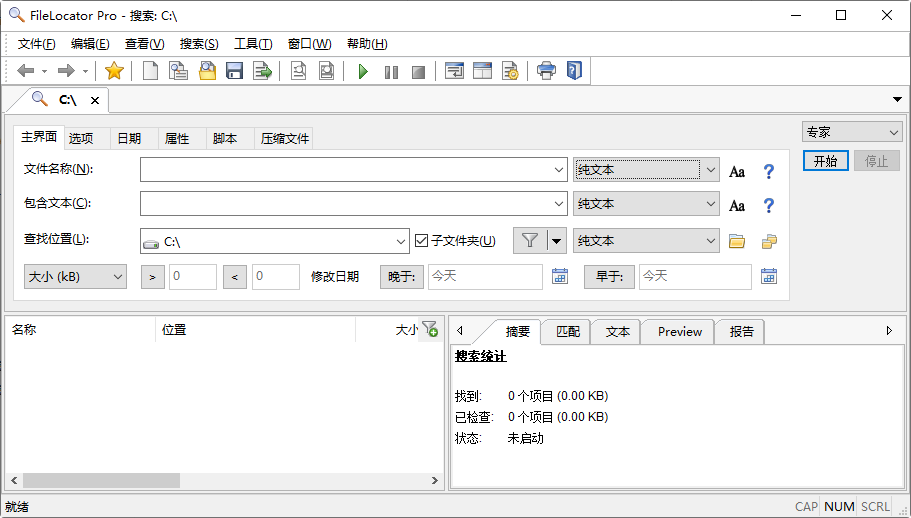The height and width of the screenshot is (518, 911).
Task: Expand the 查找位置 C:\ dropdown
Action: pyautogui.click(x=400, y=242)
